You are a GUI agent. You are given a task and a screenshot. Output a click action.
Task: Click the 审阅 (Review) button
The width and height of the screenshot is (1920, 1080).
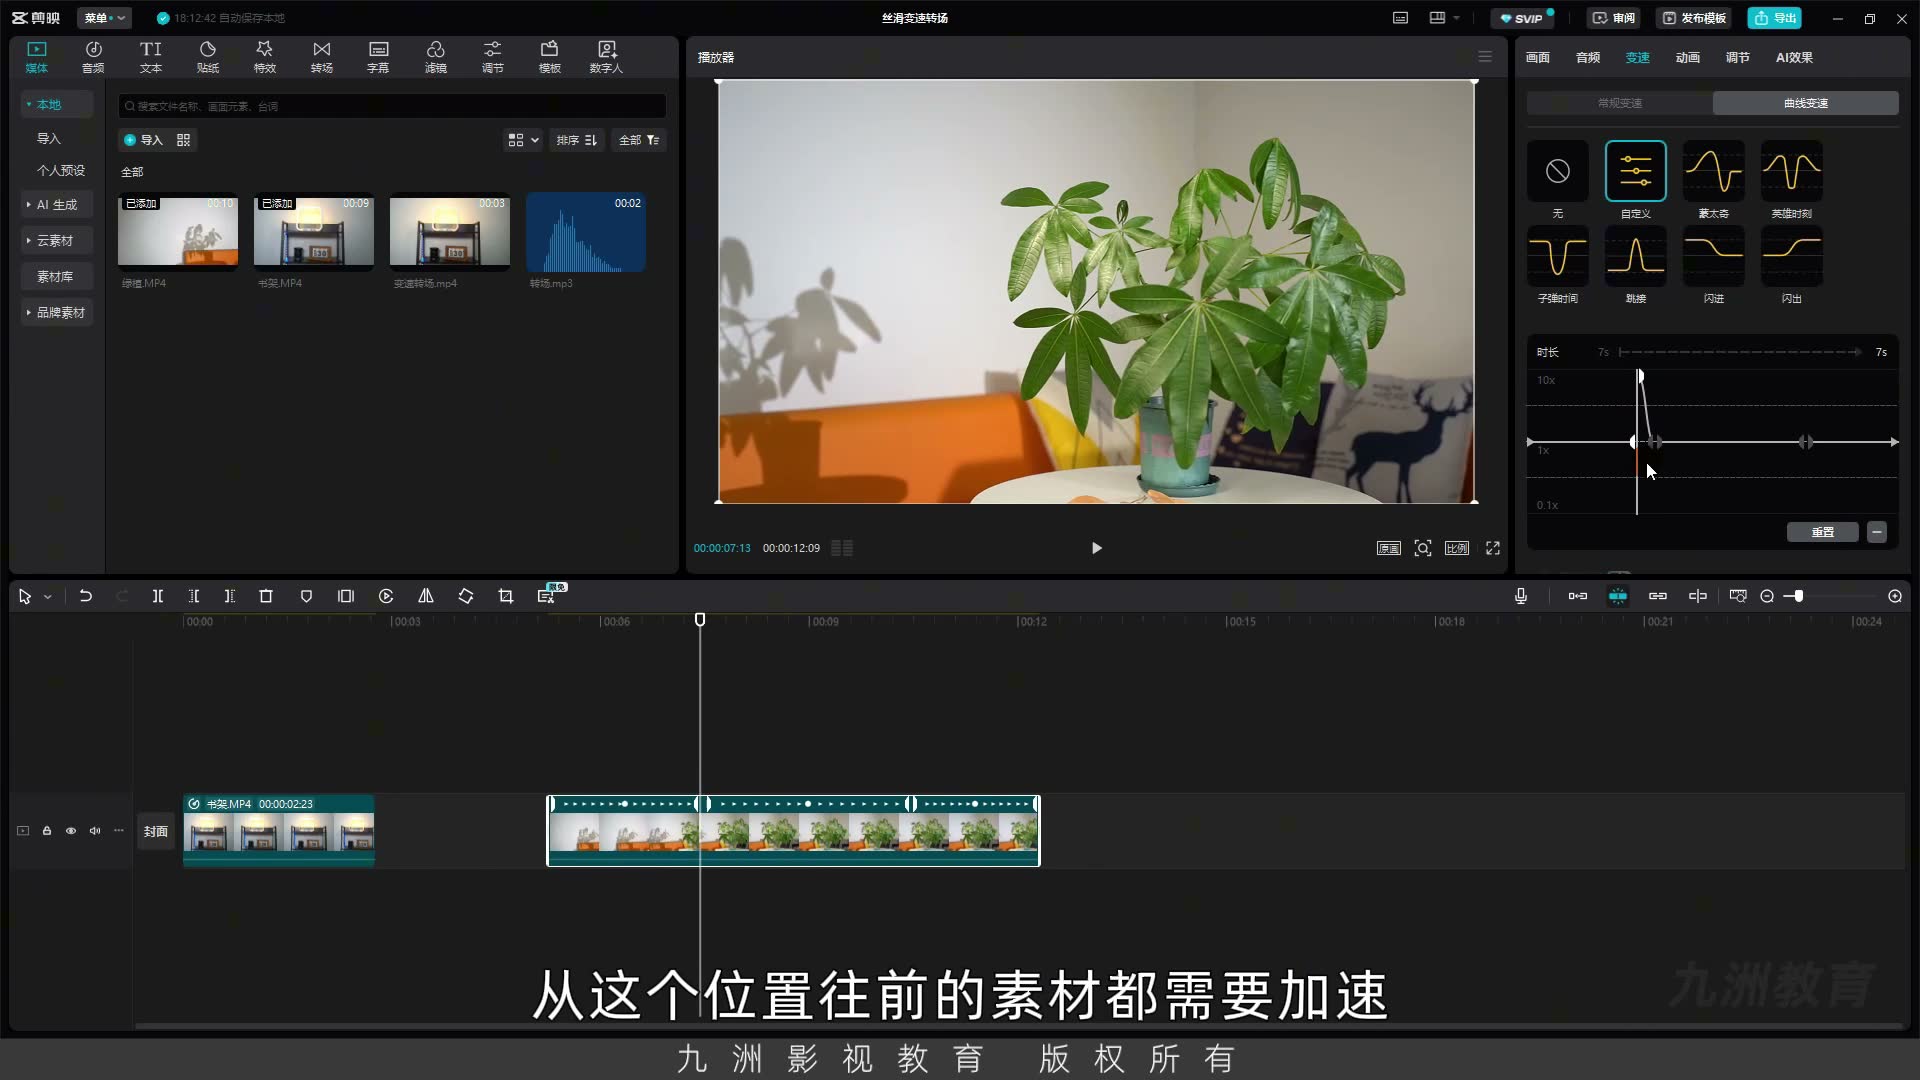(1614, 18)
